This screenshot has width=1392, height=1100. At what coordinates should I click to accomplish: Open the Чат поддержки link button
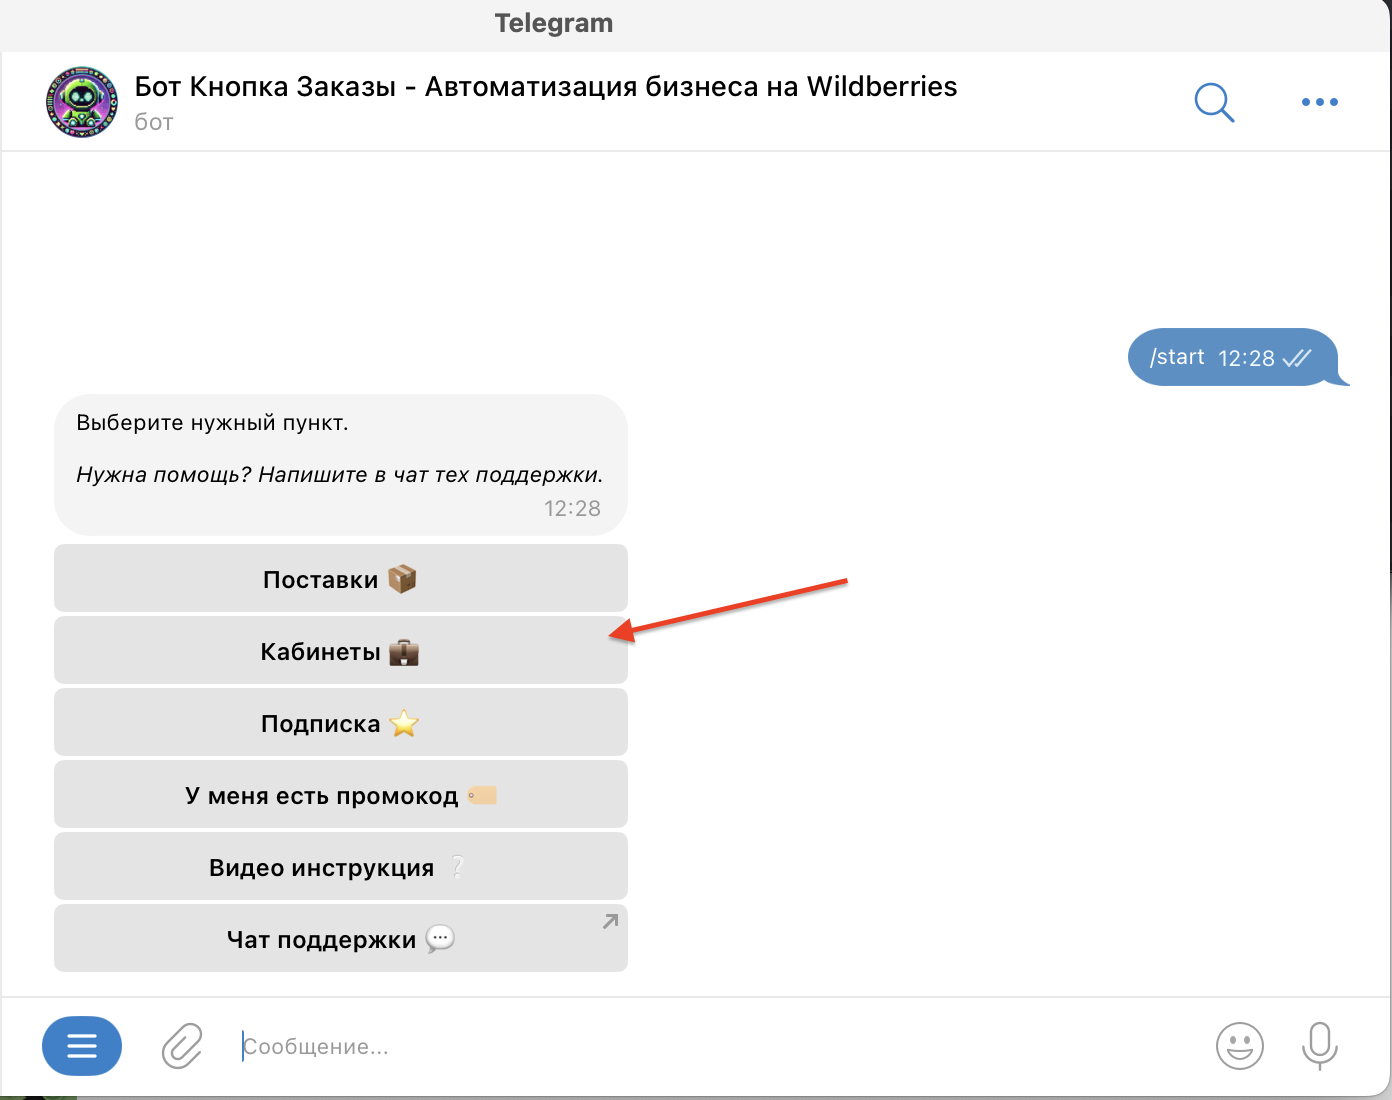click(341, 938)
